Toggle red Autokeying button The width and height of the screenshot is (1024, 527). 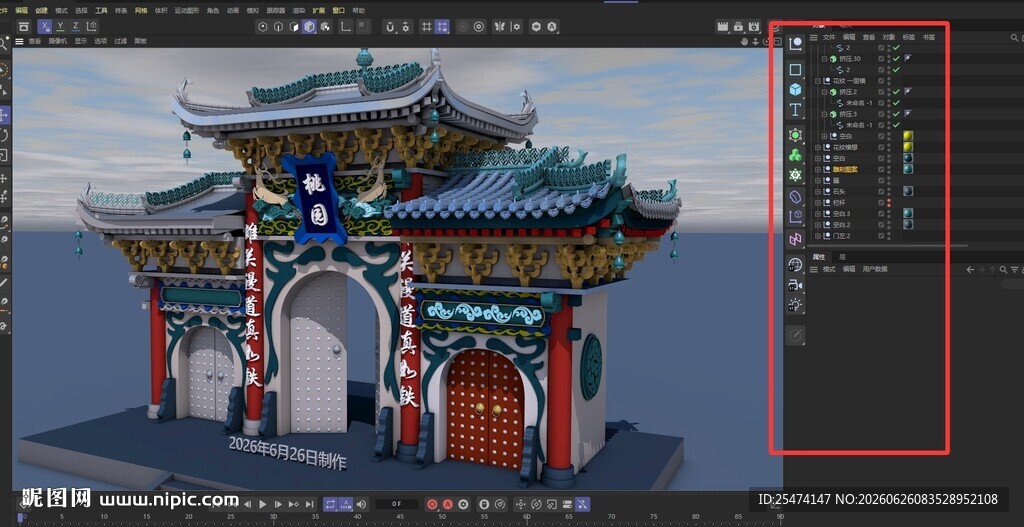click(x=448, y=504)
